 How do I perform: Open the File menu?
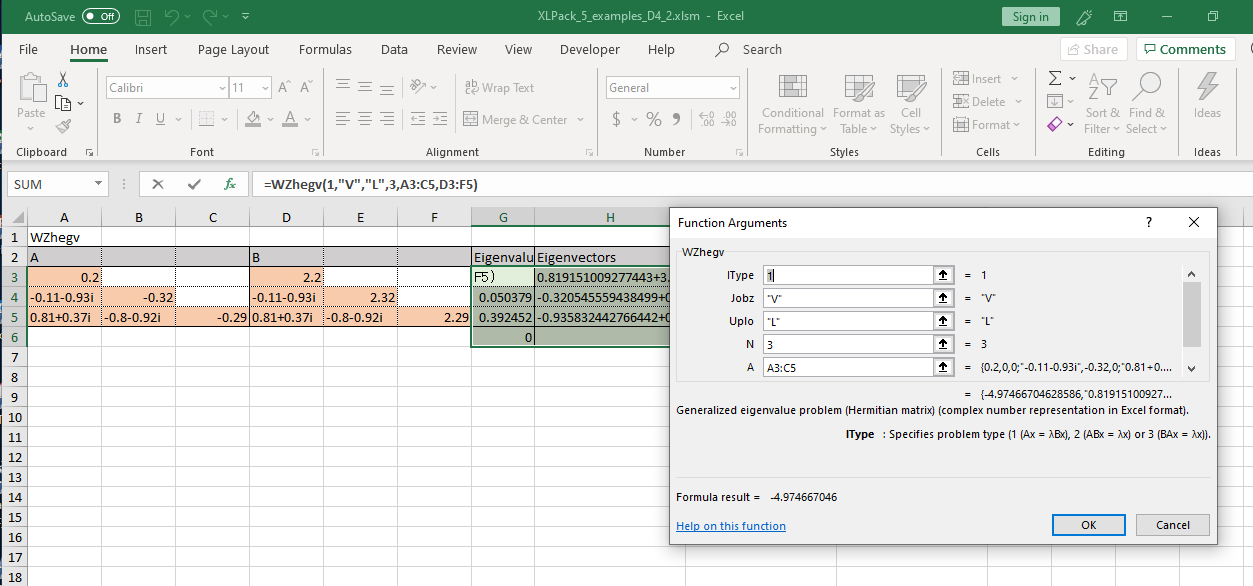pyautogui.click(x=28, y=49)
